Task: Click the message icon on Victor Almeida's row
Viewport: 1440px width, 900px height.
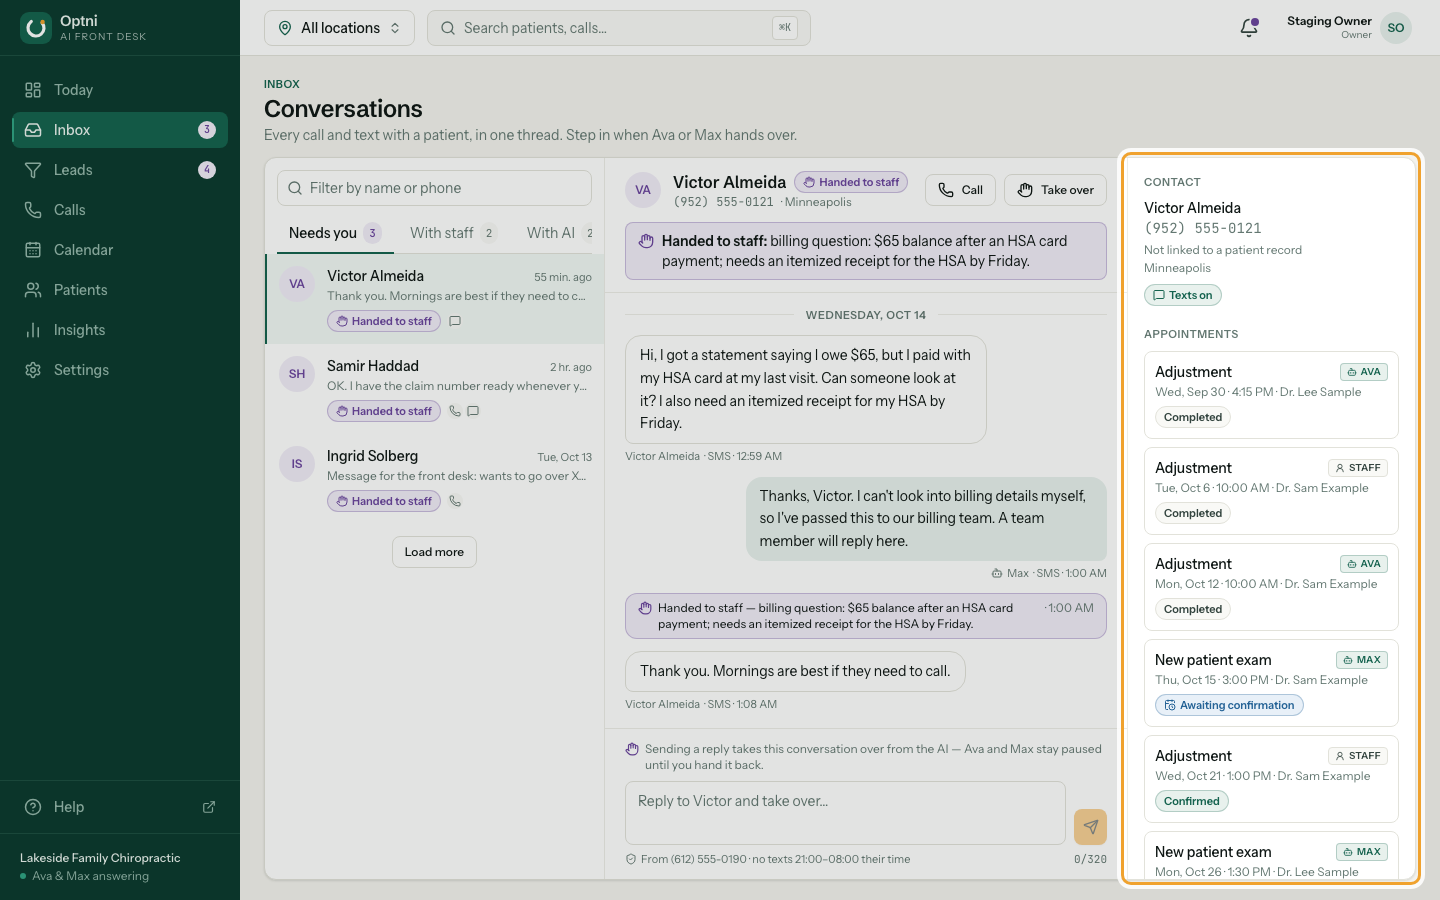Action: click(455, 321)
